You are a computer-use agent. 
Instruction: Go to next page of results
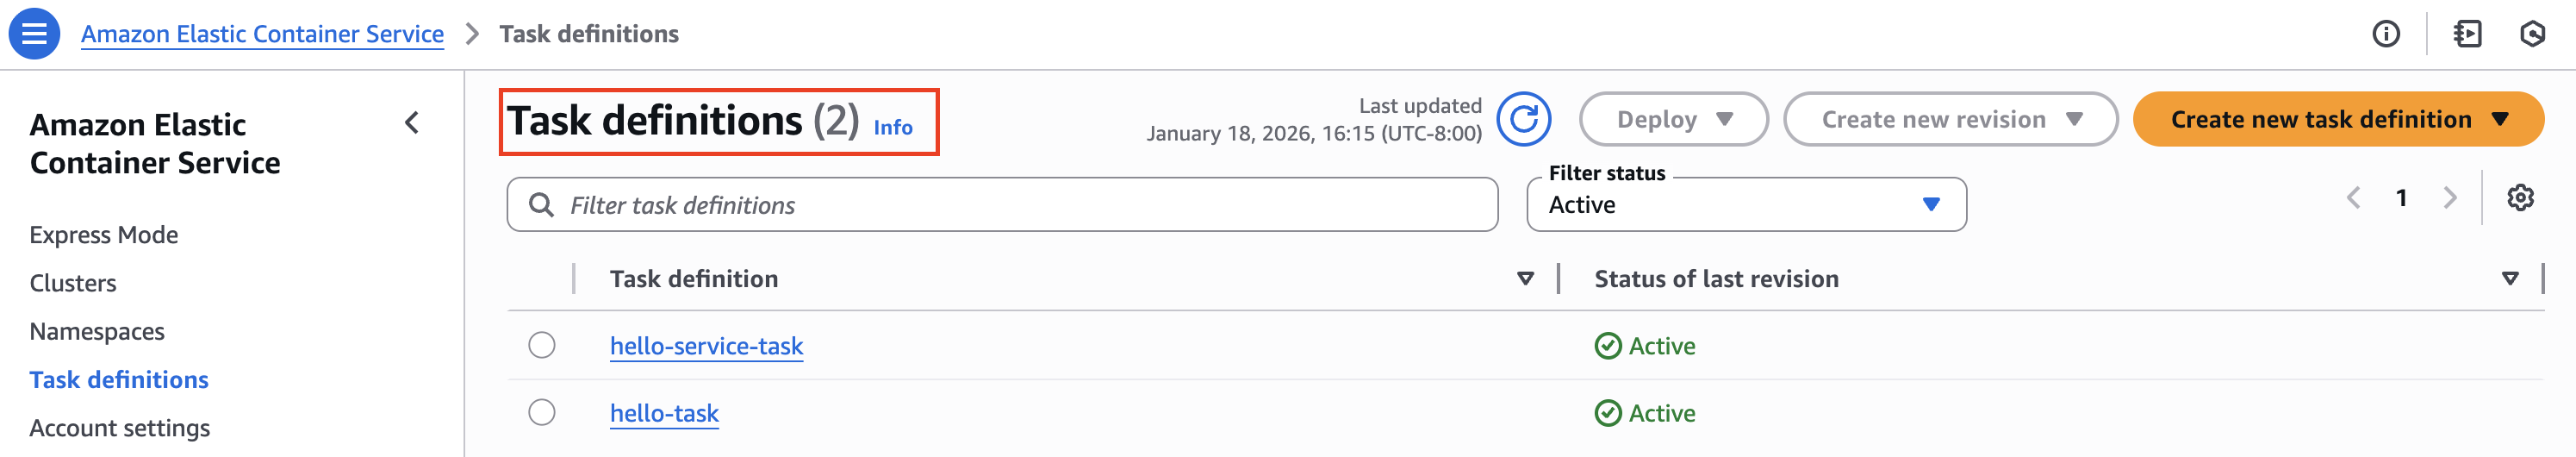tap(2450, 198)
